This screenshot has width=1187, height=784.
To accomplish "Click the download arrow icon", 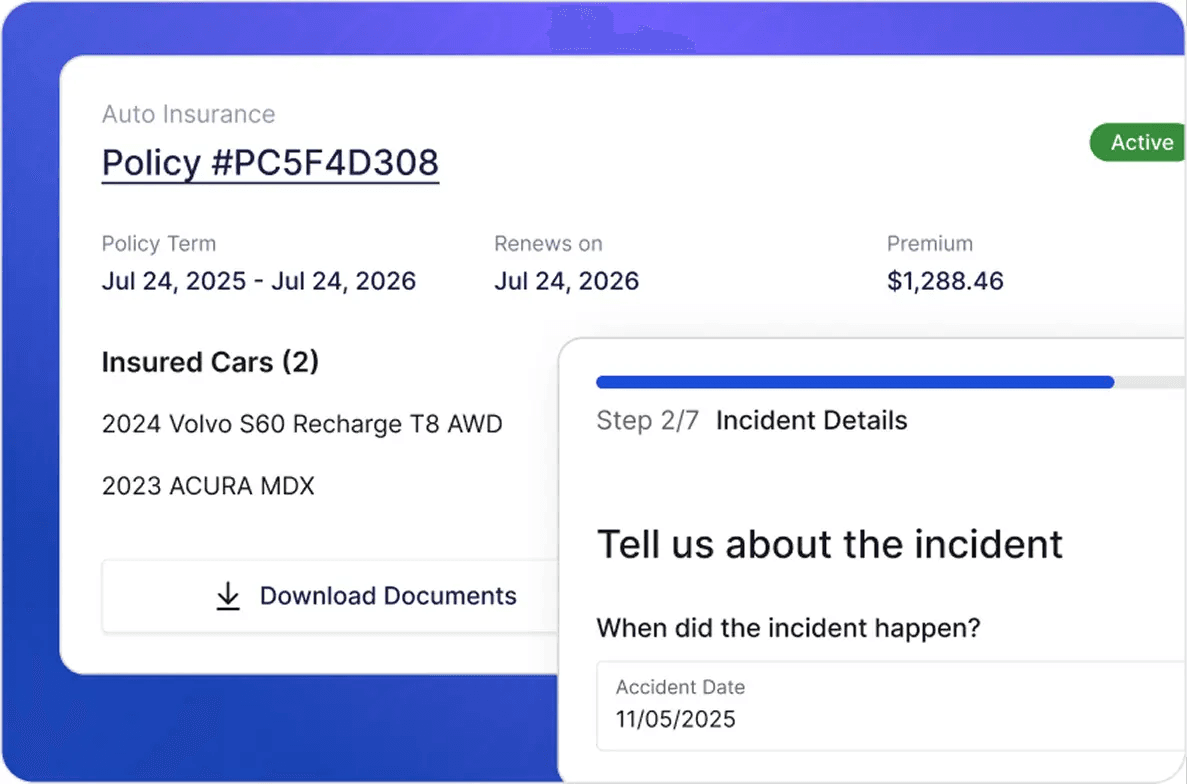I will pyautogui.click(x=228, y=597).
